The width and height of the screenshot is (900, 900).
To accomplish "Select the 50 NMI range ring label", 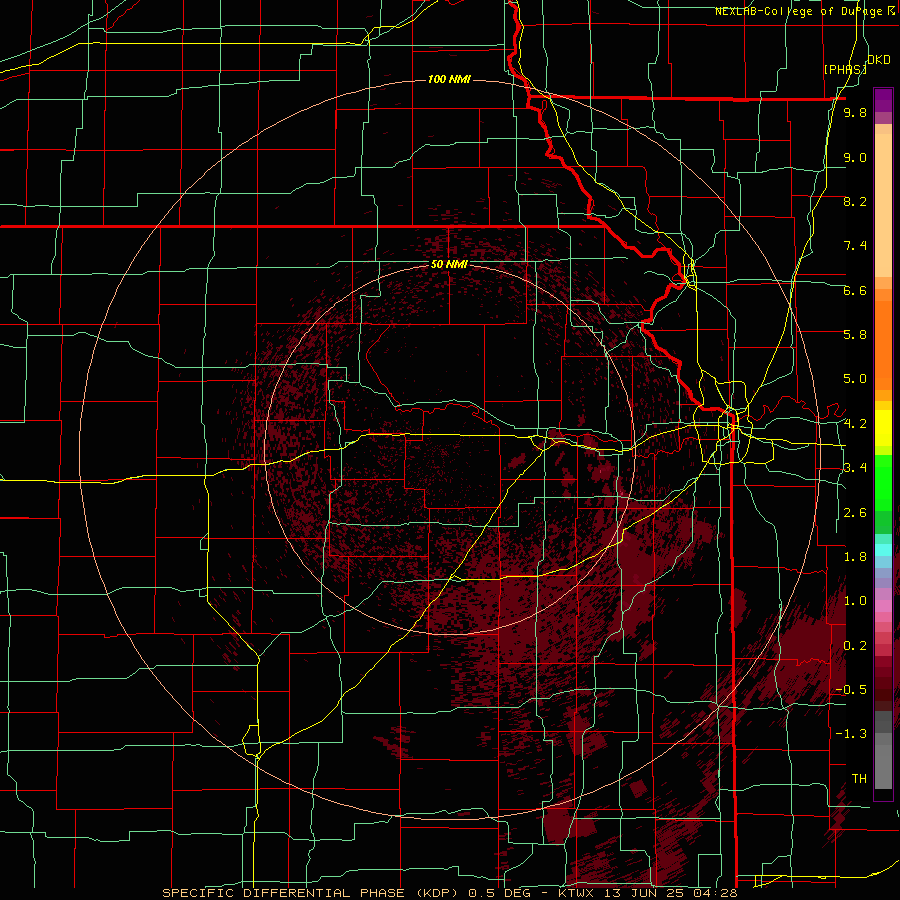I will pos(449,265).
